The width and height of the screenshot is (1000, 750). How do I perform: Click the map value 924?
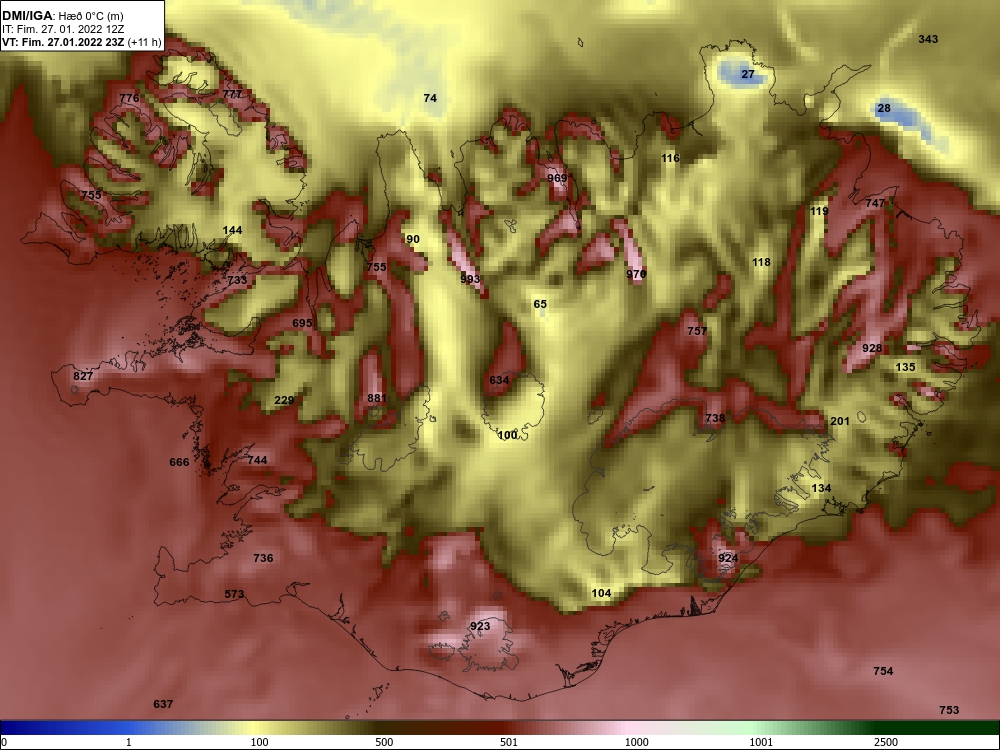tap(728, 559)
